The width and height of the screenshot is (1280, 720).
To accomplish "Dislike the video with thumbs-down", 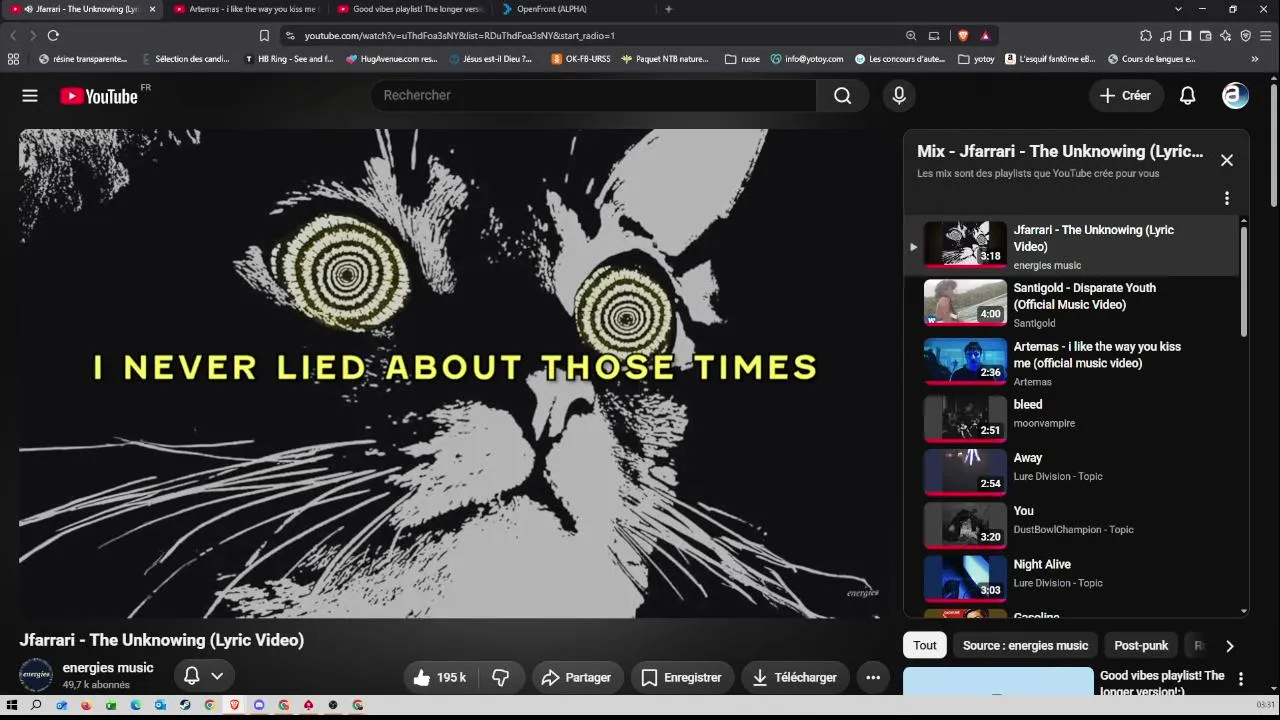I will [501, 677].
